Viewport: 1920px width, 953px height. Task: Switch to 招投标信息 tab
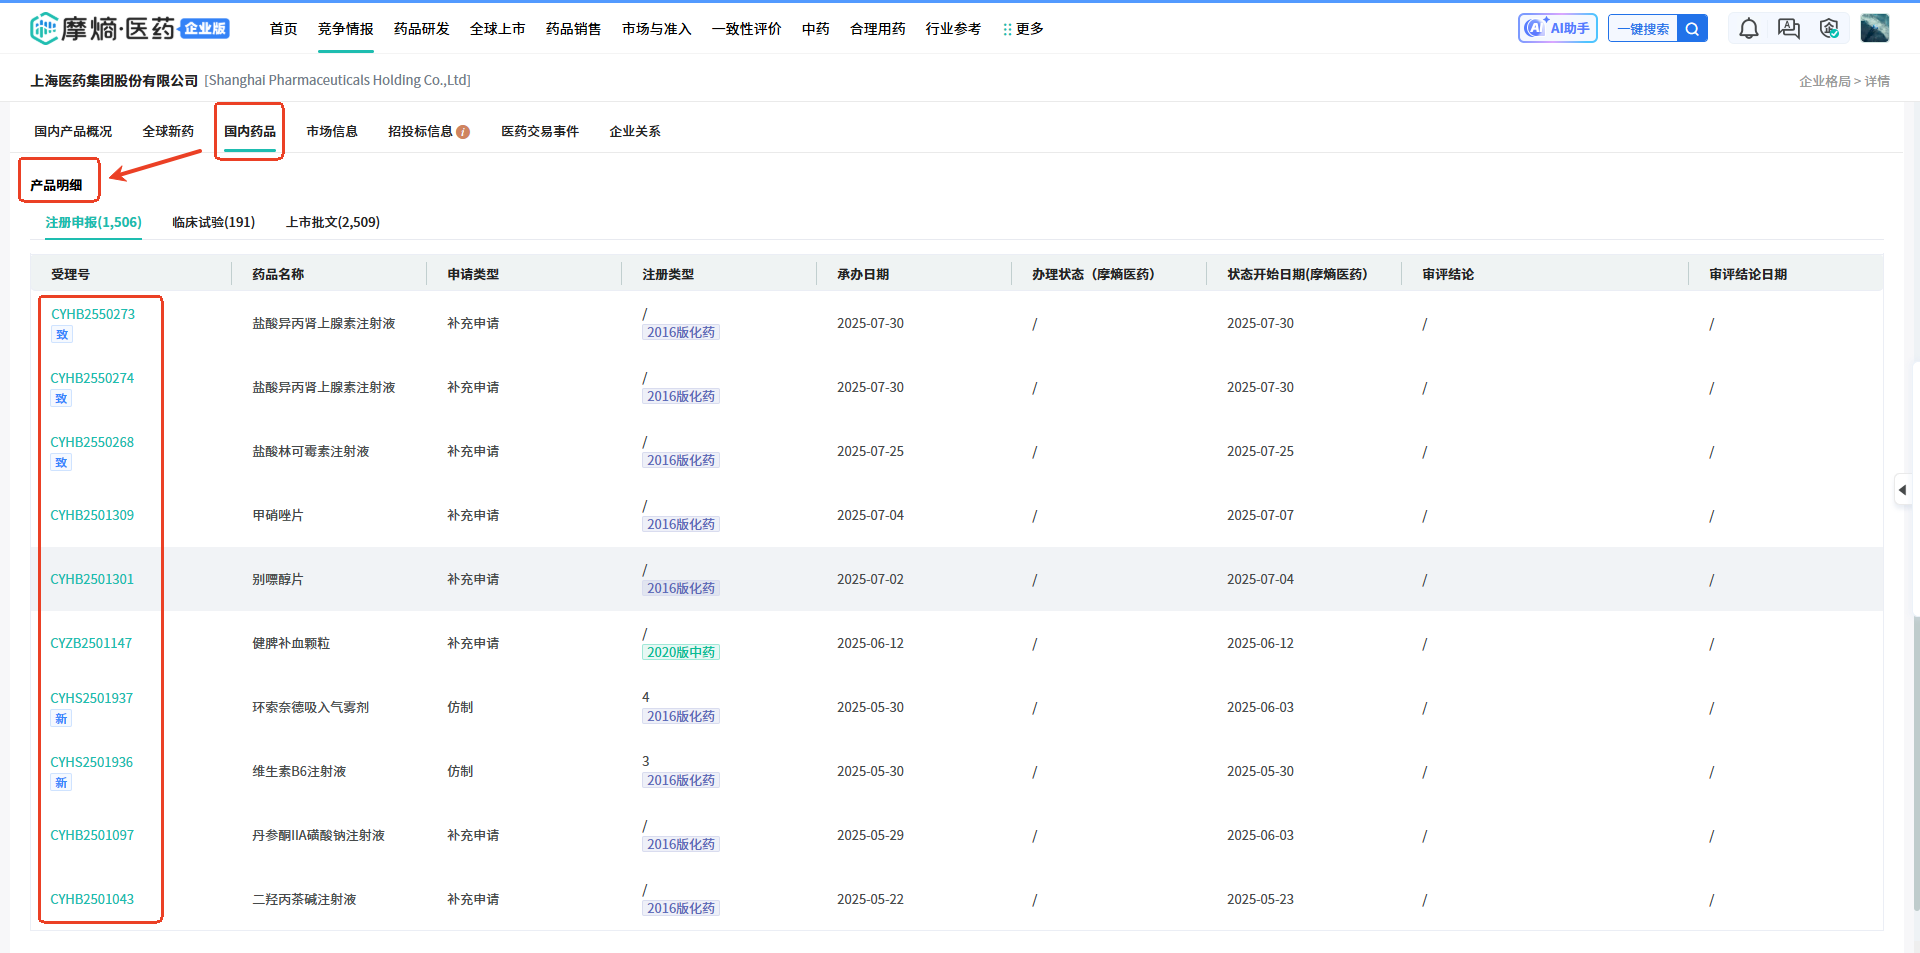(x=420, y=131)
